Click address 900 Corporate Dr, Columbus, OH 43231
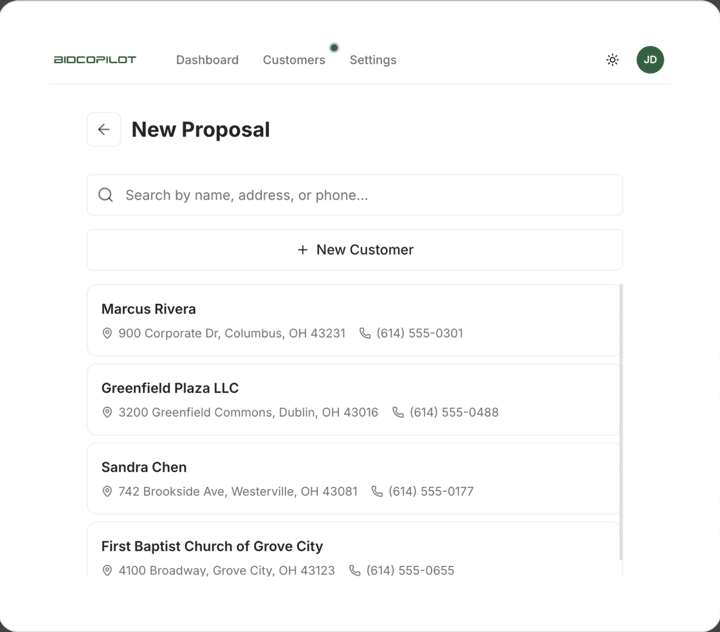Screen dimensions: 720x632 click(232, 333)
